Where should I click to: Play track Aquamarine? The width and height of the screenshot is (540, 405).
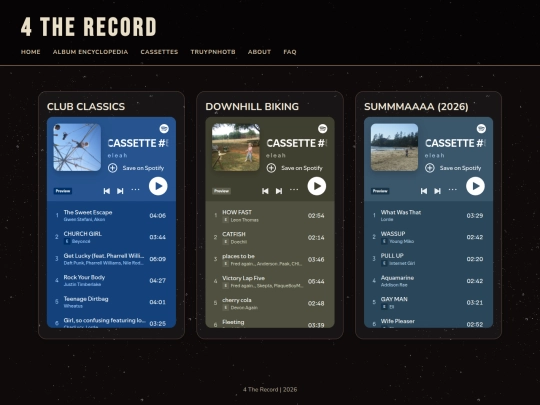click(428, 281)
